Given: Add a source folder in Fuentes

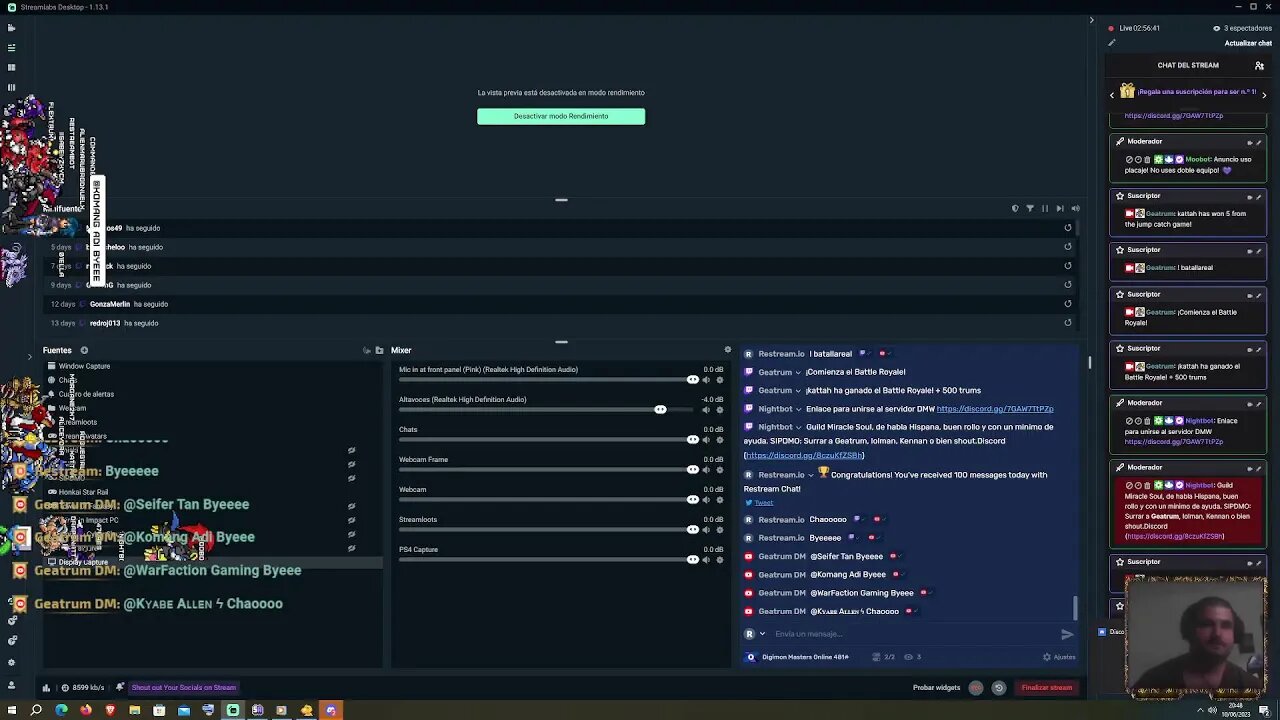Looking at the screenshot, I should (x=379, y=350).
